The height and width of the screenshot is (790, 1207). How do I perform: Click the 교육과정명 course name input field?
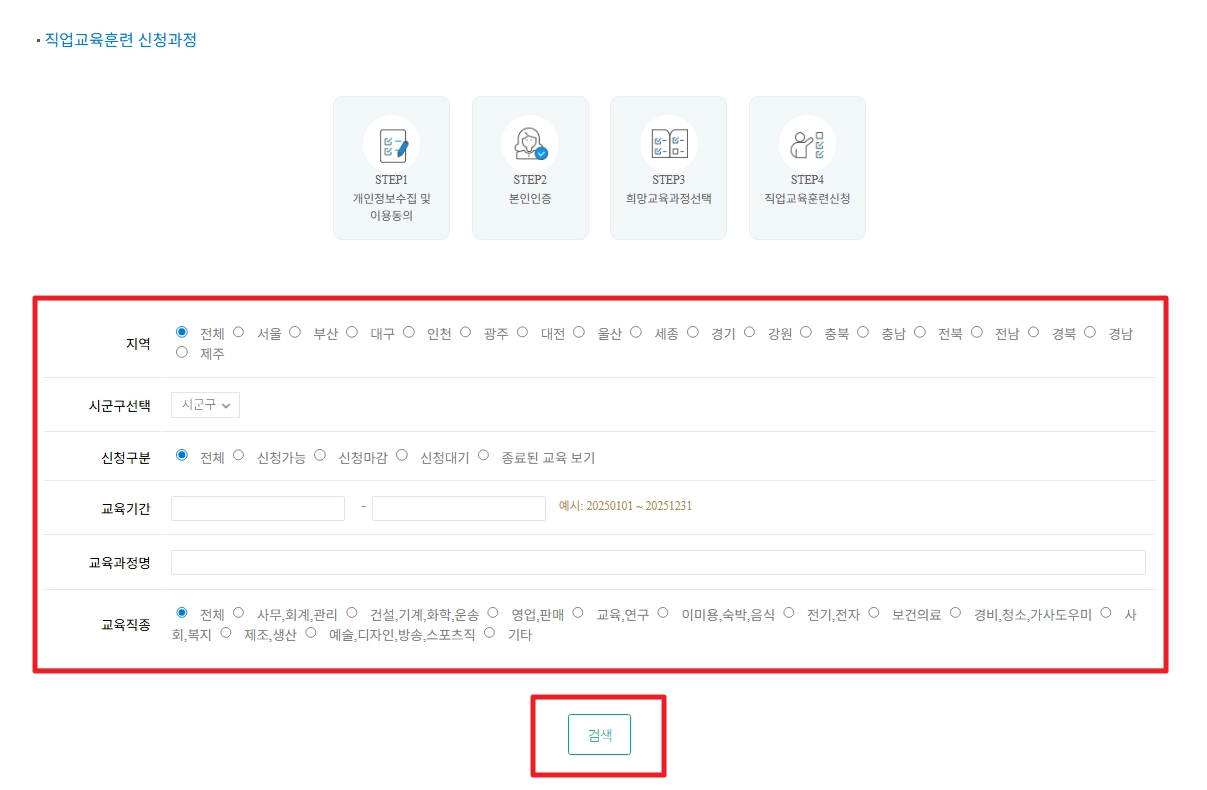(x=660, y=562)
